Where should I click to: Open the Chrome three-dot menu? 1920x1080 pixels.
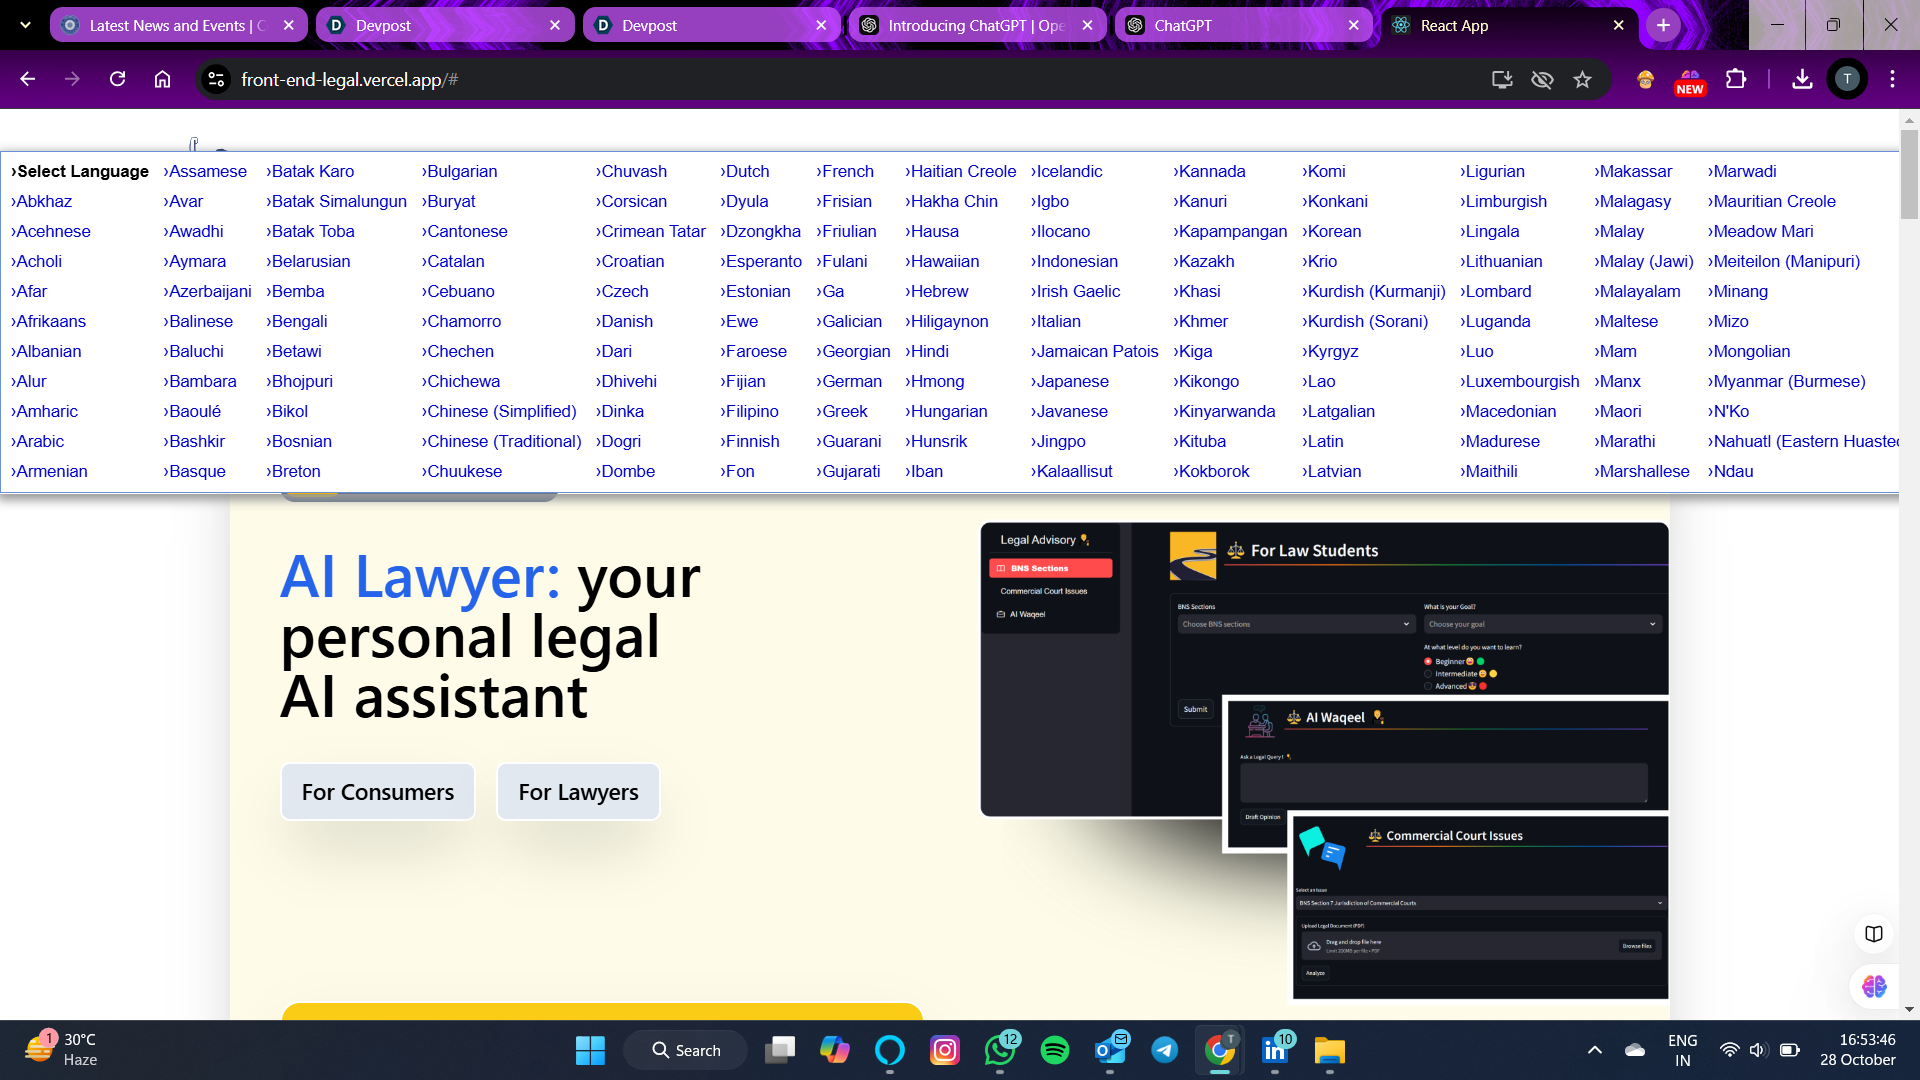click(1892, 79)
